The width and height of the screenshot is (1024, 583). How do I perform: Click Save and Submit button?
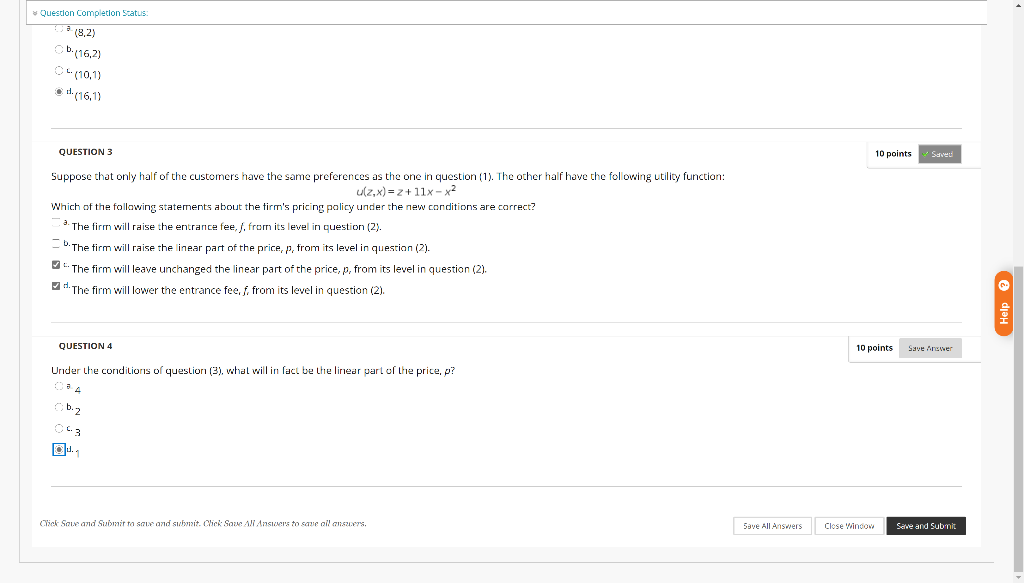pyautogui.click(x=925, y=526)
